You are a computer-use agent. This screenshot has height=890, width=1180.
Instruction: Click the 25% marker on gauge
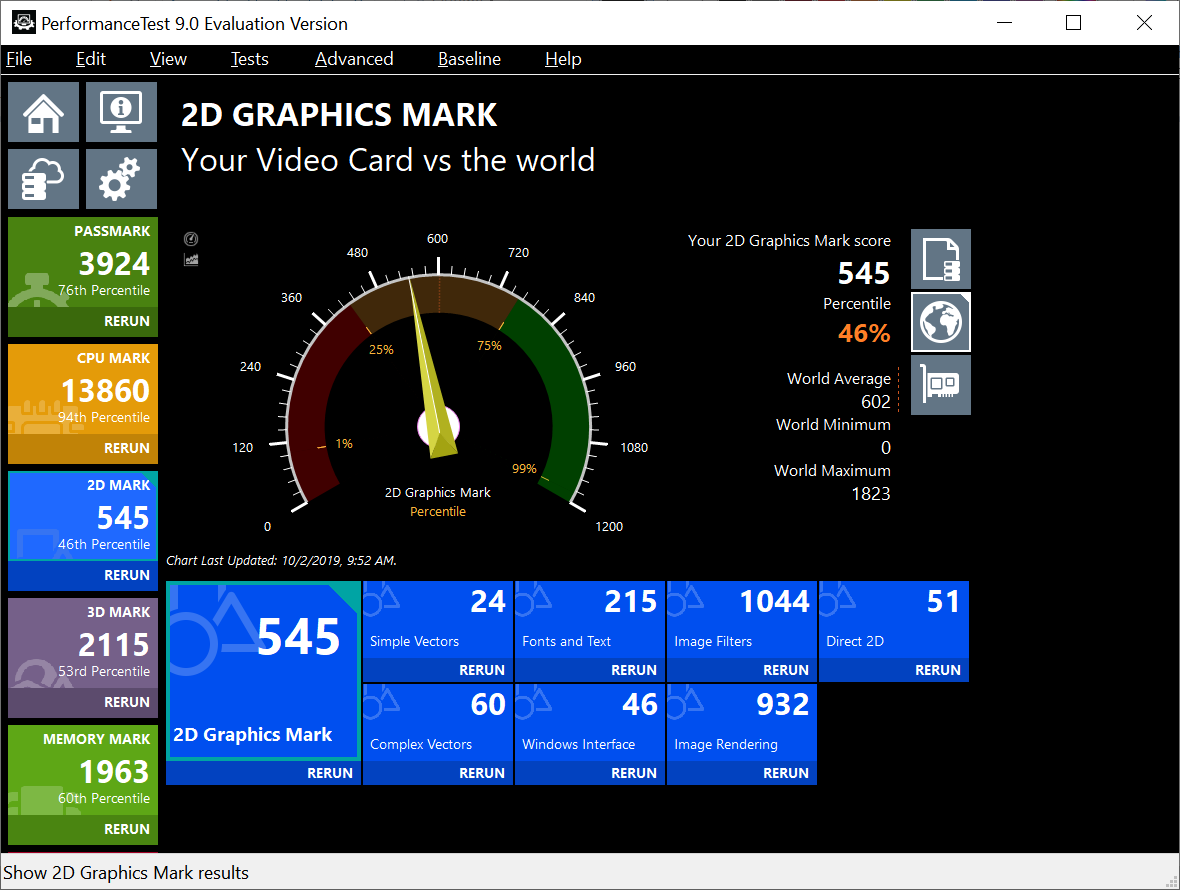(381, 349)
